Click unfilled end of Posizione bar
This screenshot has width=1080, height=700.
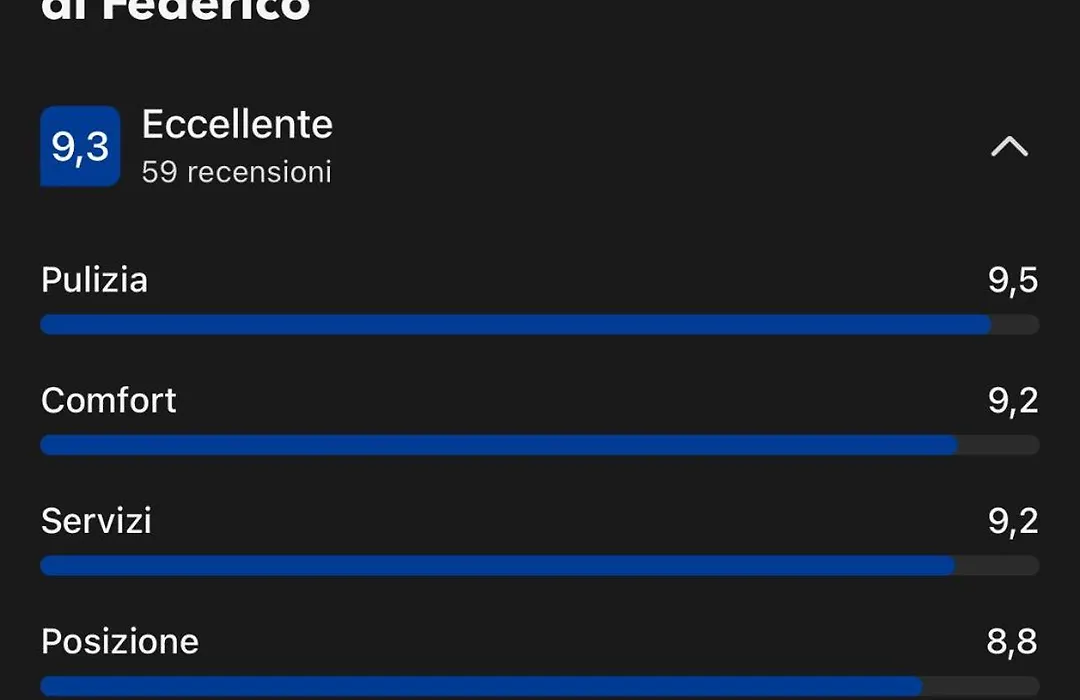(981, 686)
